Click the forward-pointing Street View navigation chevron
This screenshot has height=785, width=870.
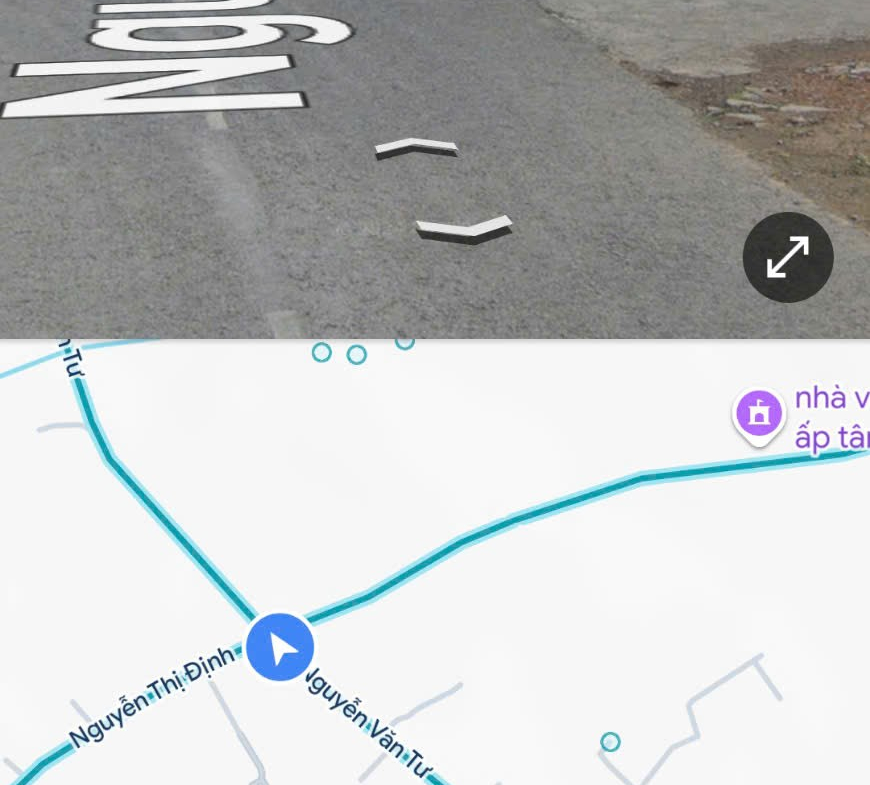[417, 148]
